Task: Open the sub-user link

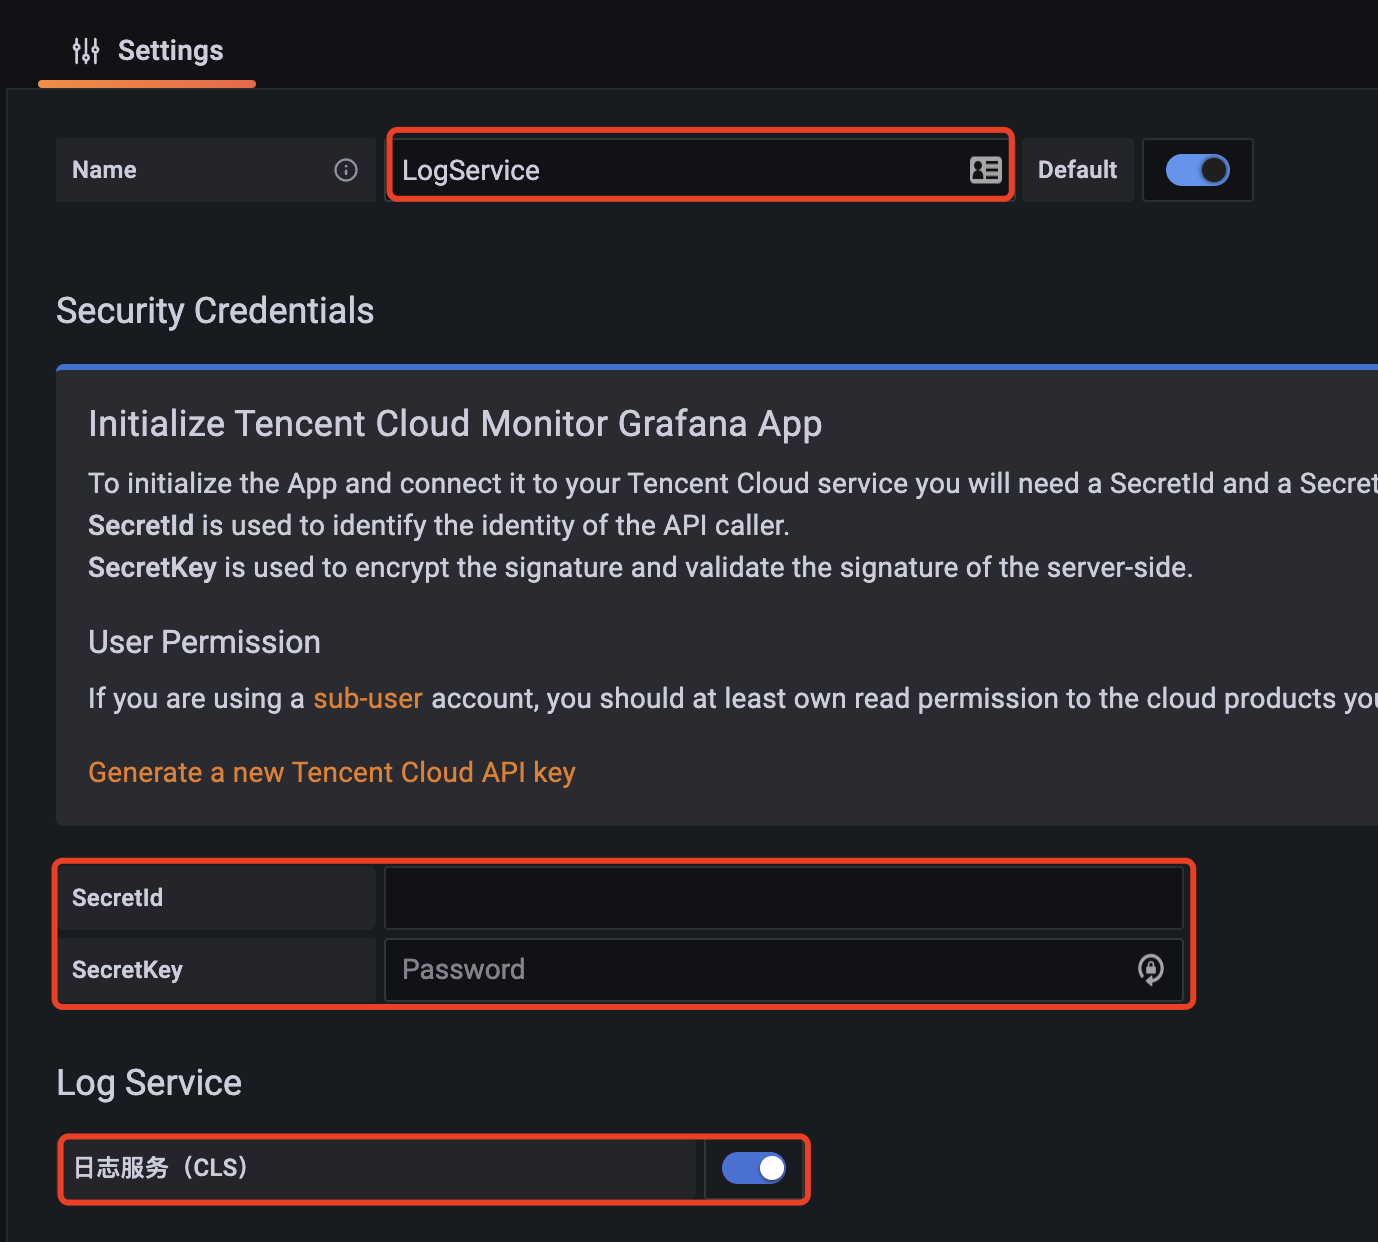Action: [368, 698]
